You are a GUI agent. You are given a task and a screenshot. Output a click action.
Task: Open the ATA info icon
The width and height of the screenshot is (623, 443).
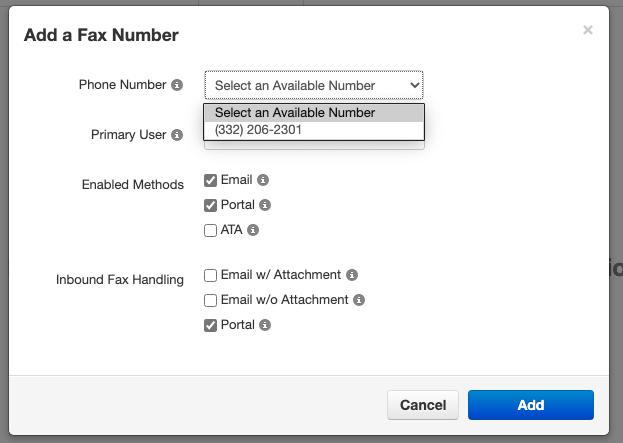[x=253, y=230]
